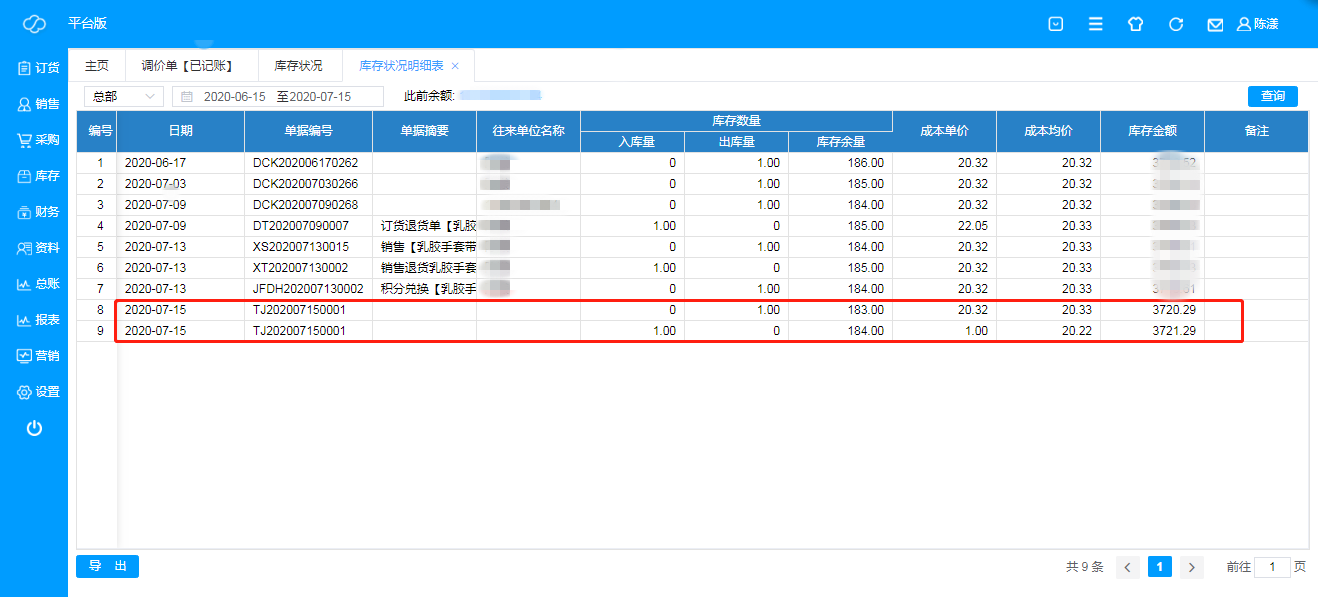The height and width of the screenshot is (597, 1318).
Task: Go to next page arrow
Action: pyautogui.click(x=1191, y=567)
